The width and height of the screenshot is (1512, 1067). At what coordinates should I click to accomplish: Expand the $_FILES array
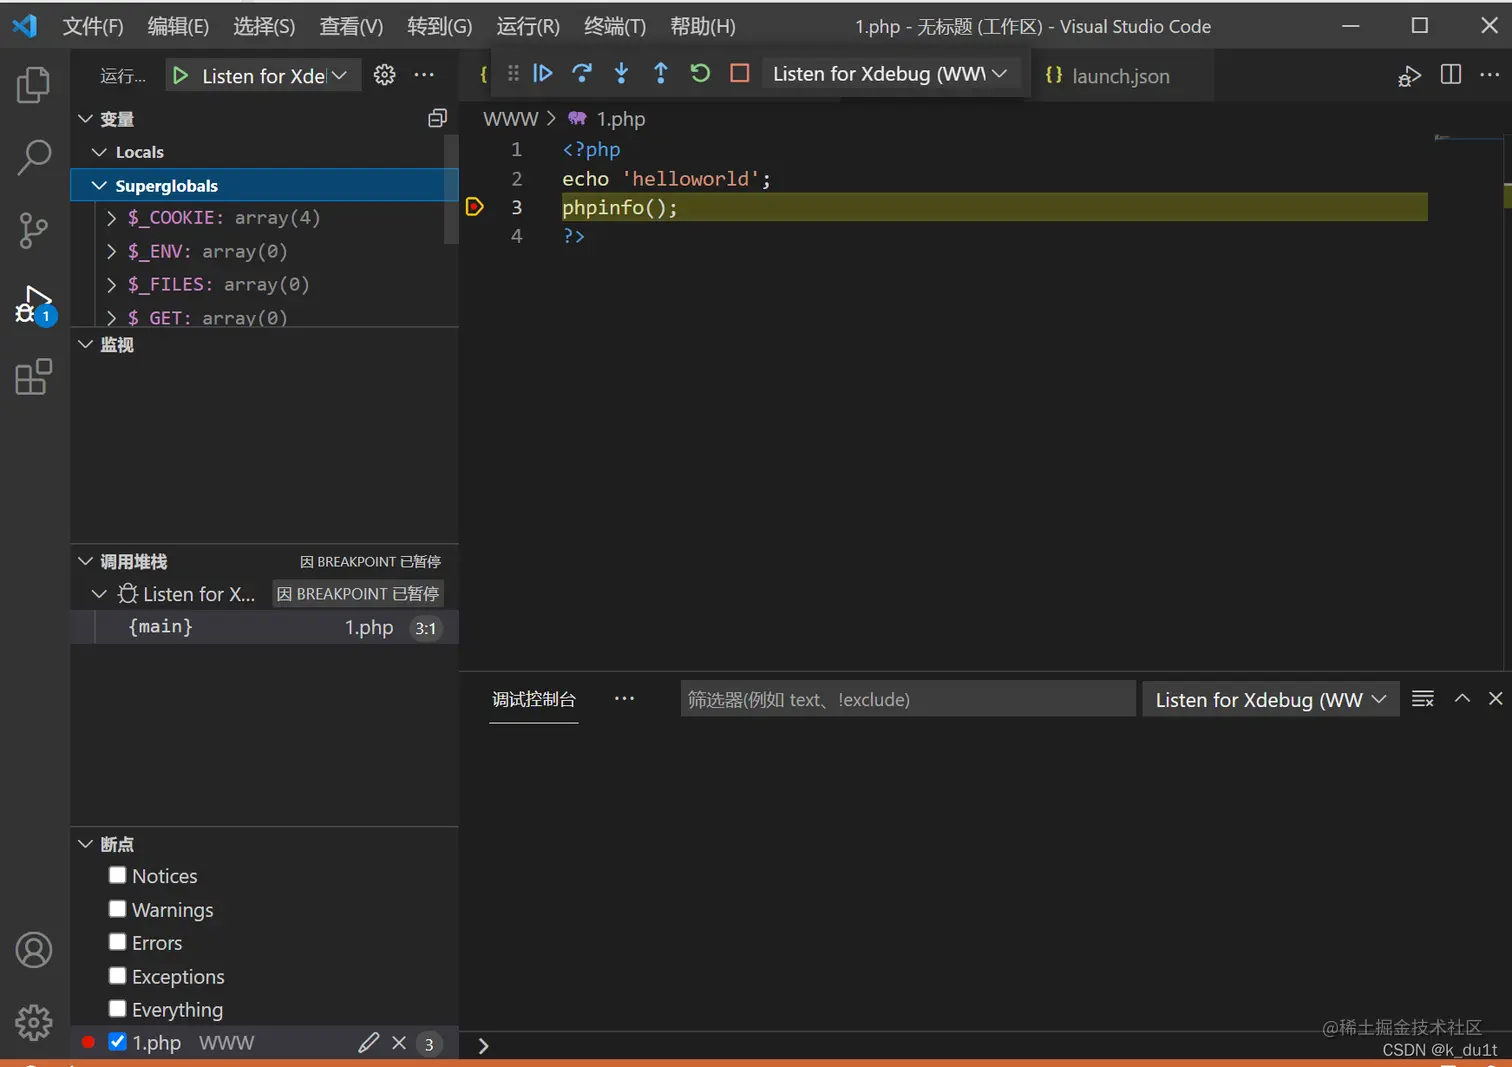pyautogui.click(x=111, y=284)
